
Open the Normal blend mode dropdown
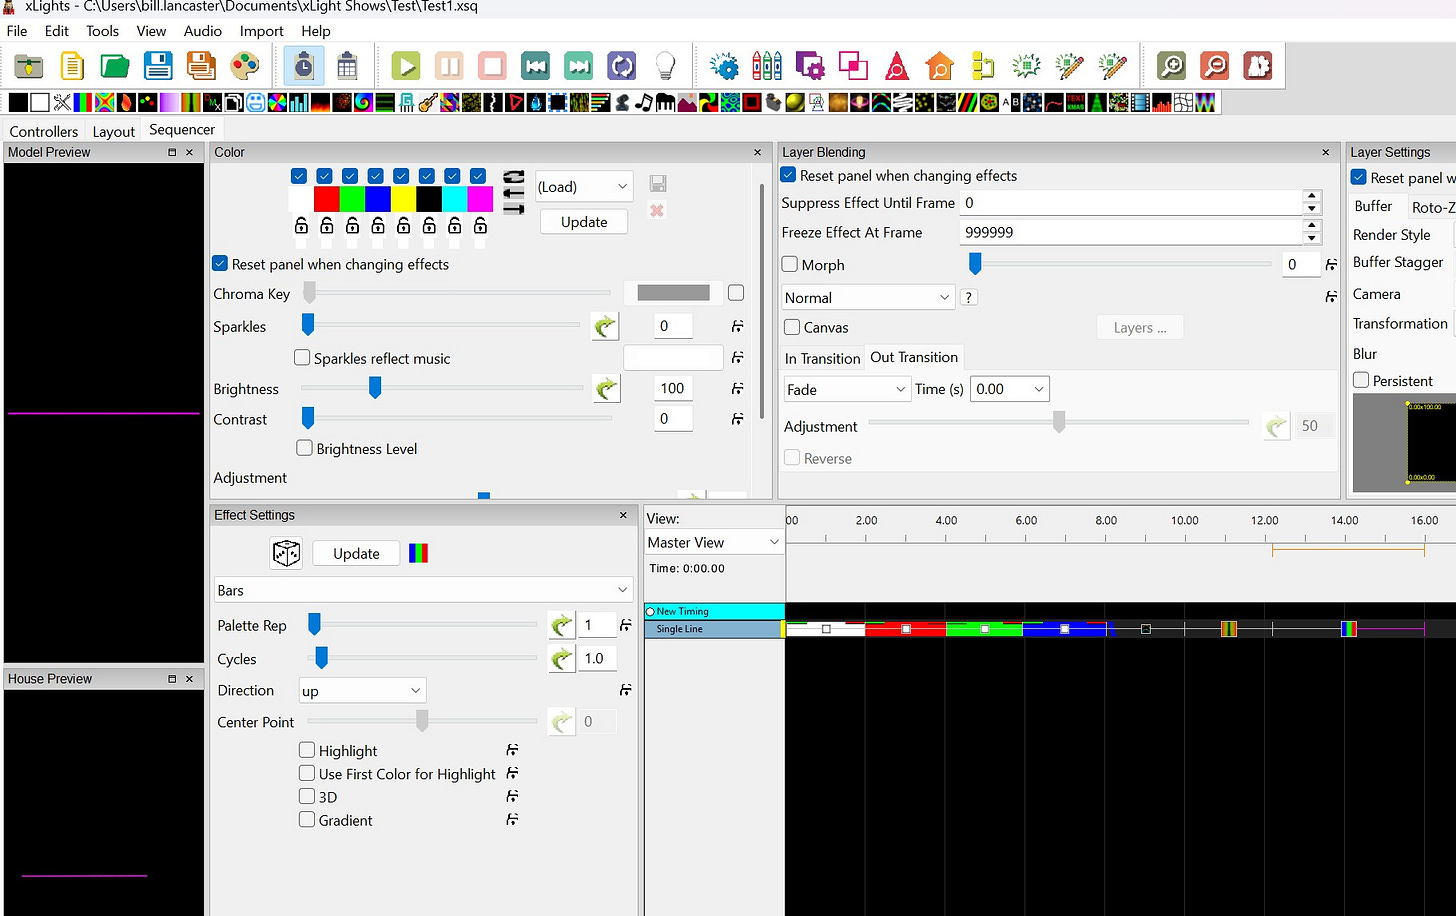(868, 297)
